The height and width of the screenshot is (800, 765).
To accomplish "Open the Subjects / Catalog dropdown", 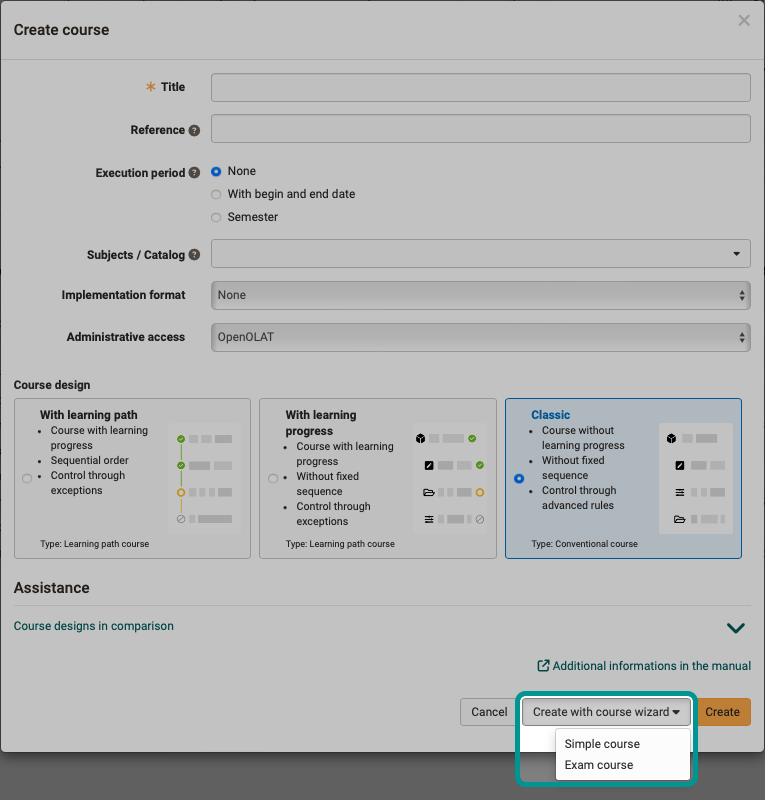I will [x=480, y=254].
